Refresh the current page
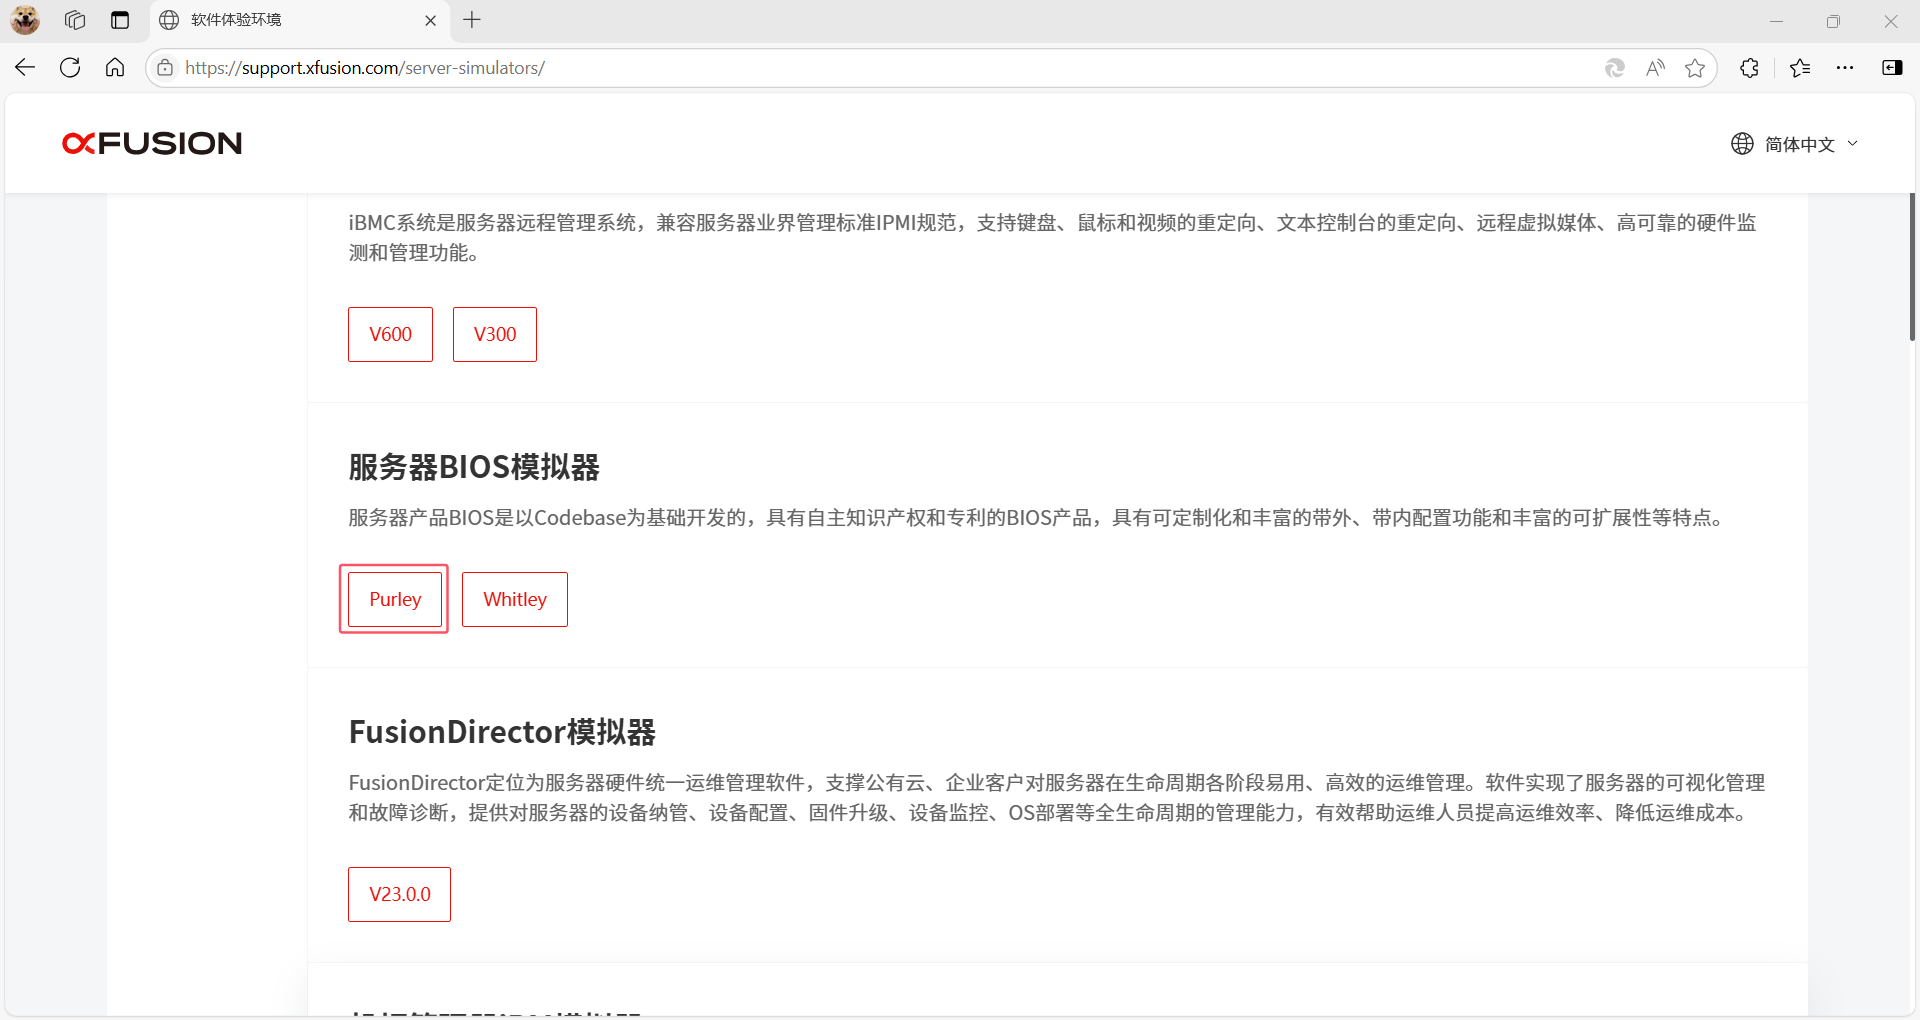The width and height of the screenshot is (1920, 1020). (70, 68)
